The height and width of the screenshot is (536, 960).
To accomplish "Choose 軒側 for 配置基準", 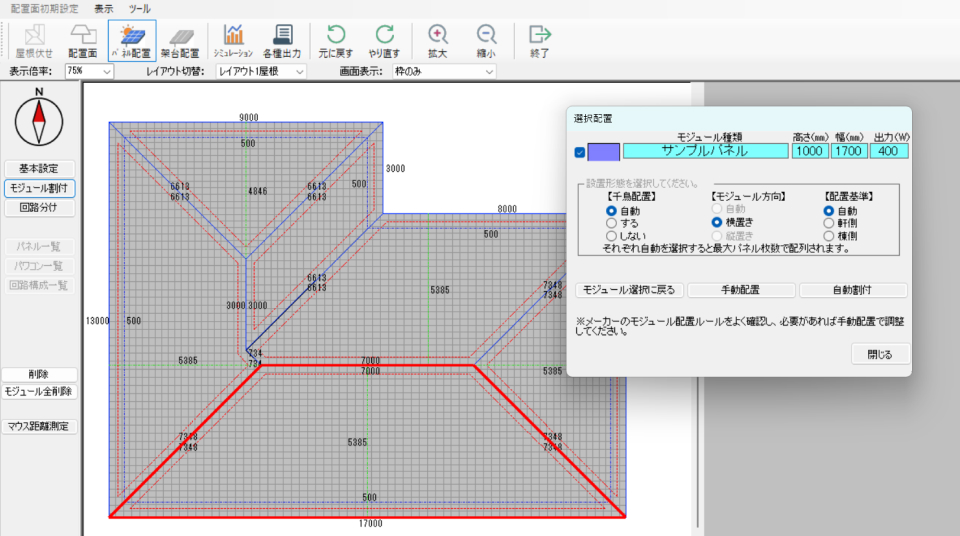I will (828, 223).
